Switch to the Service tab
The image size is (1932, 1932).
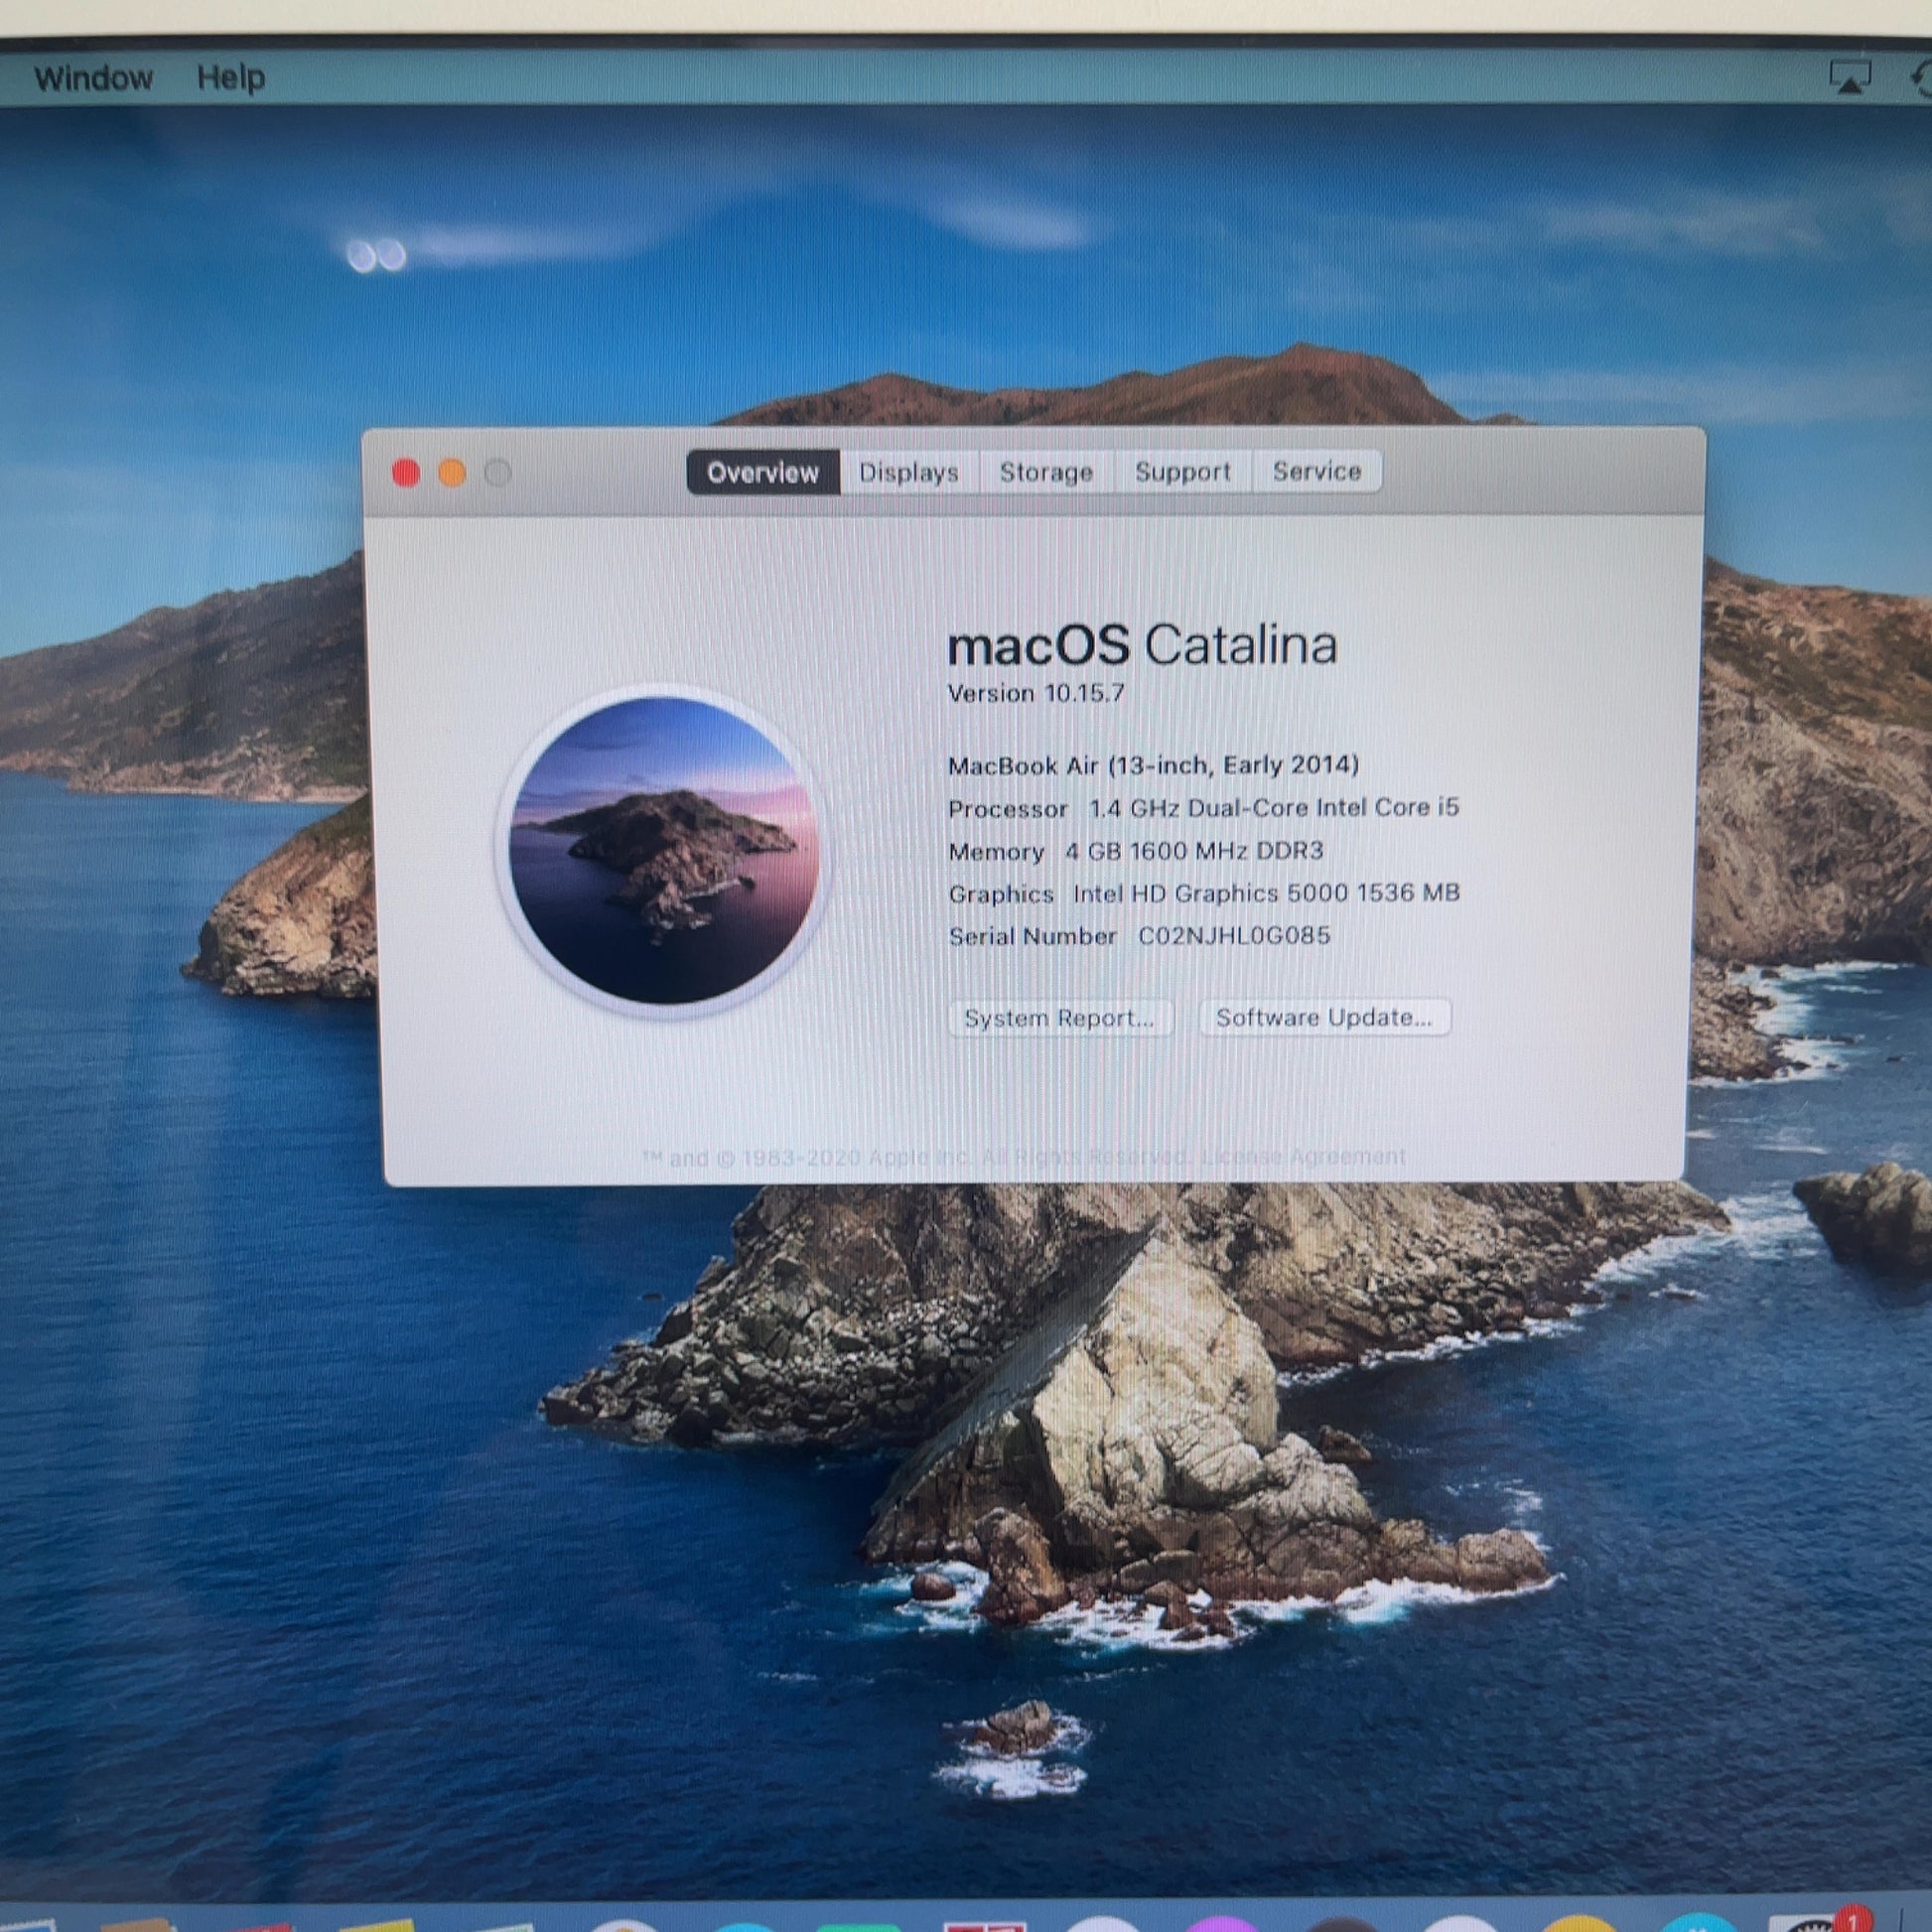(x=1316, y=470)
